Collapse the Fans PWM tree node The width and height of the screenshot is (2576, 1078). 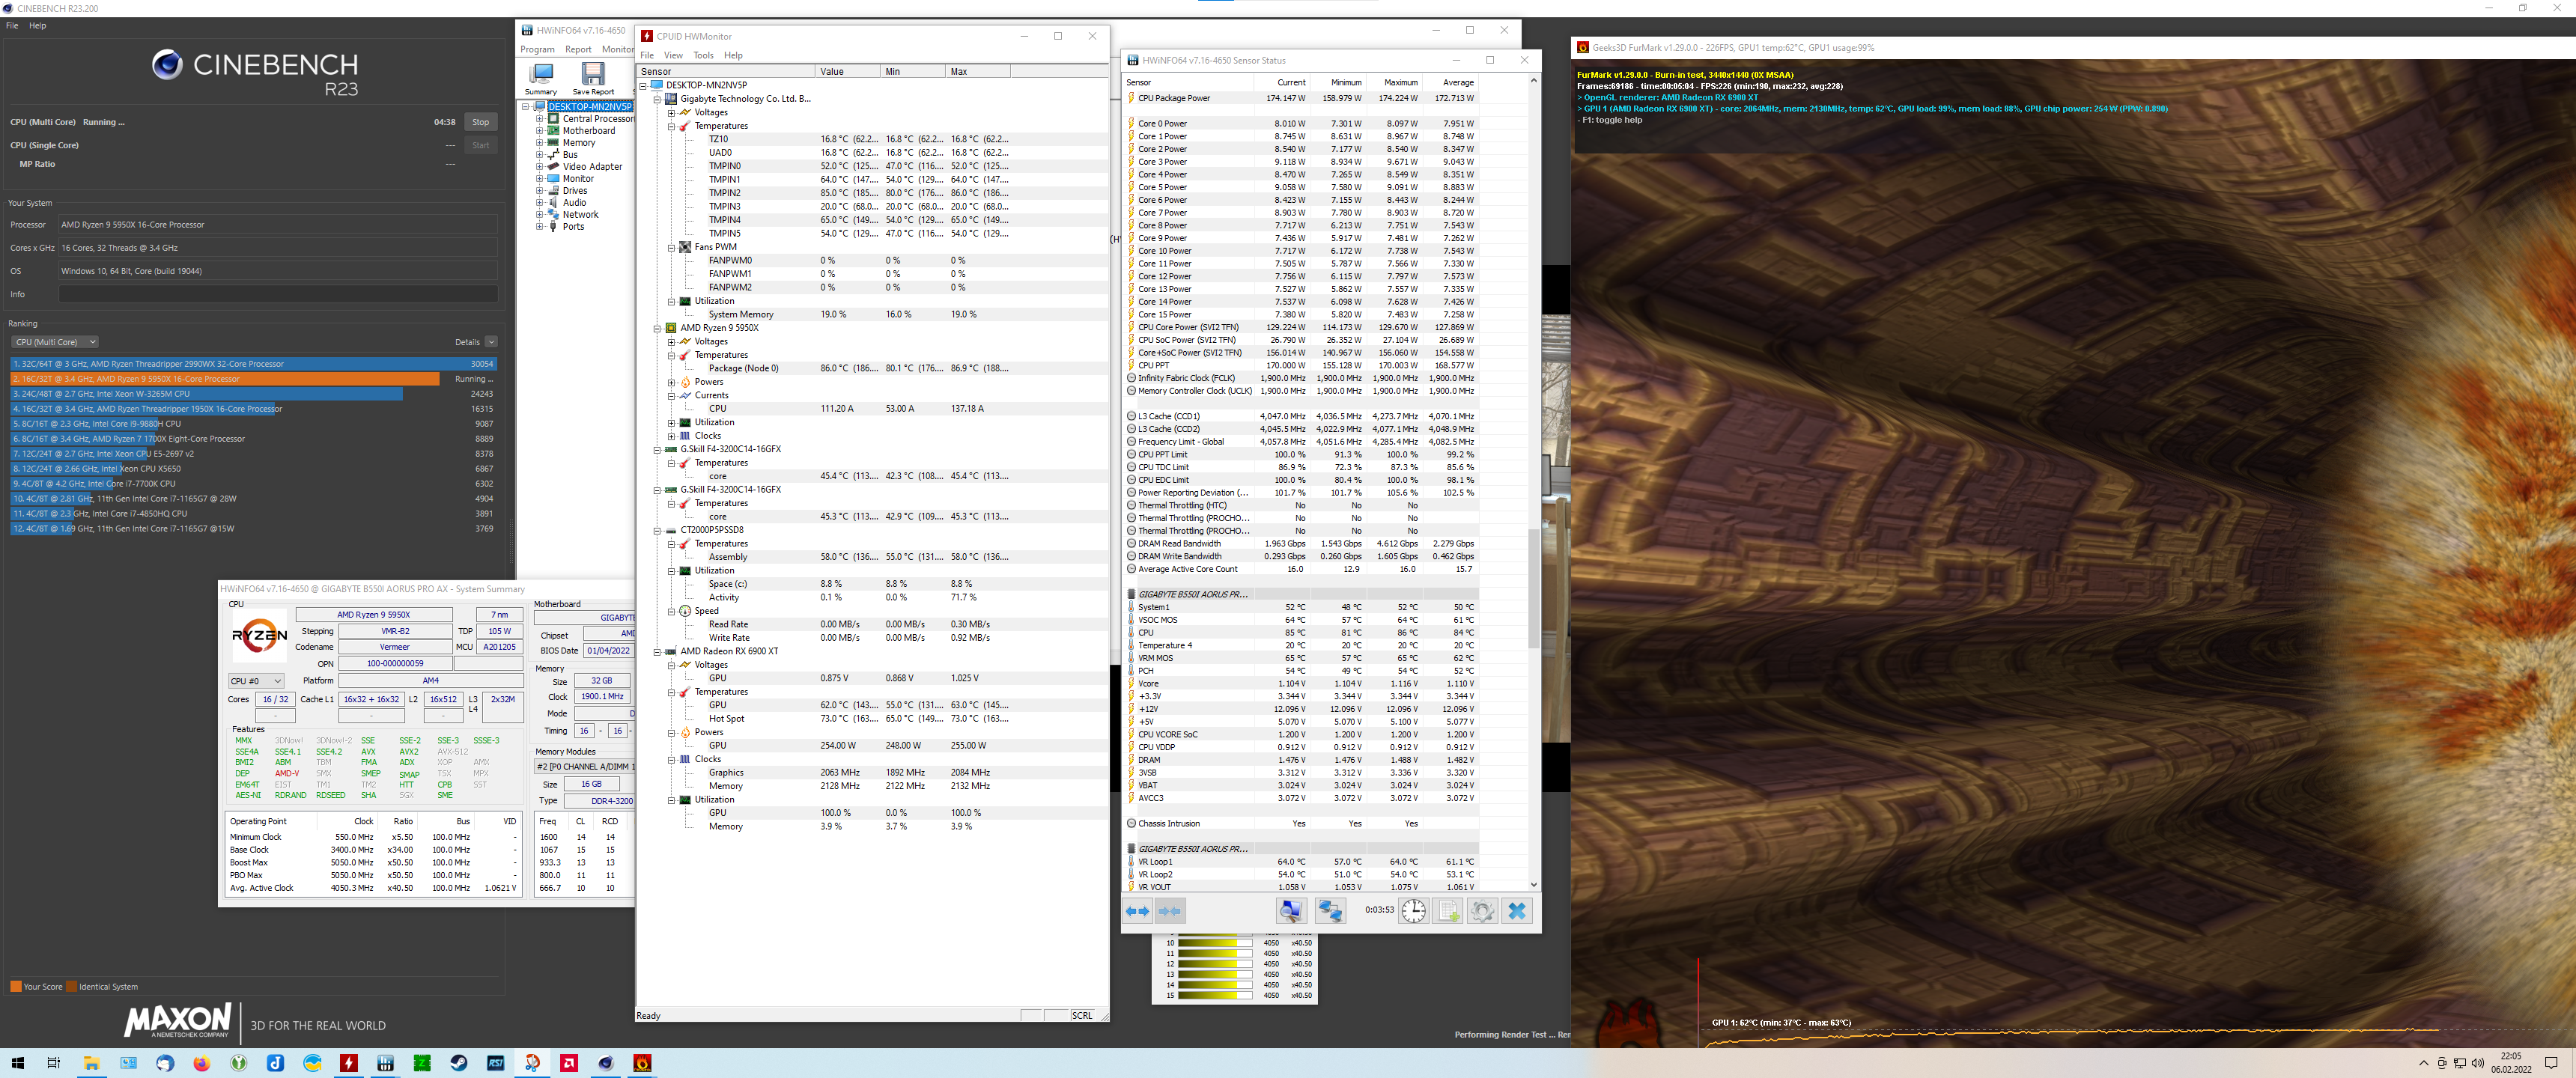pos(672,247)
